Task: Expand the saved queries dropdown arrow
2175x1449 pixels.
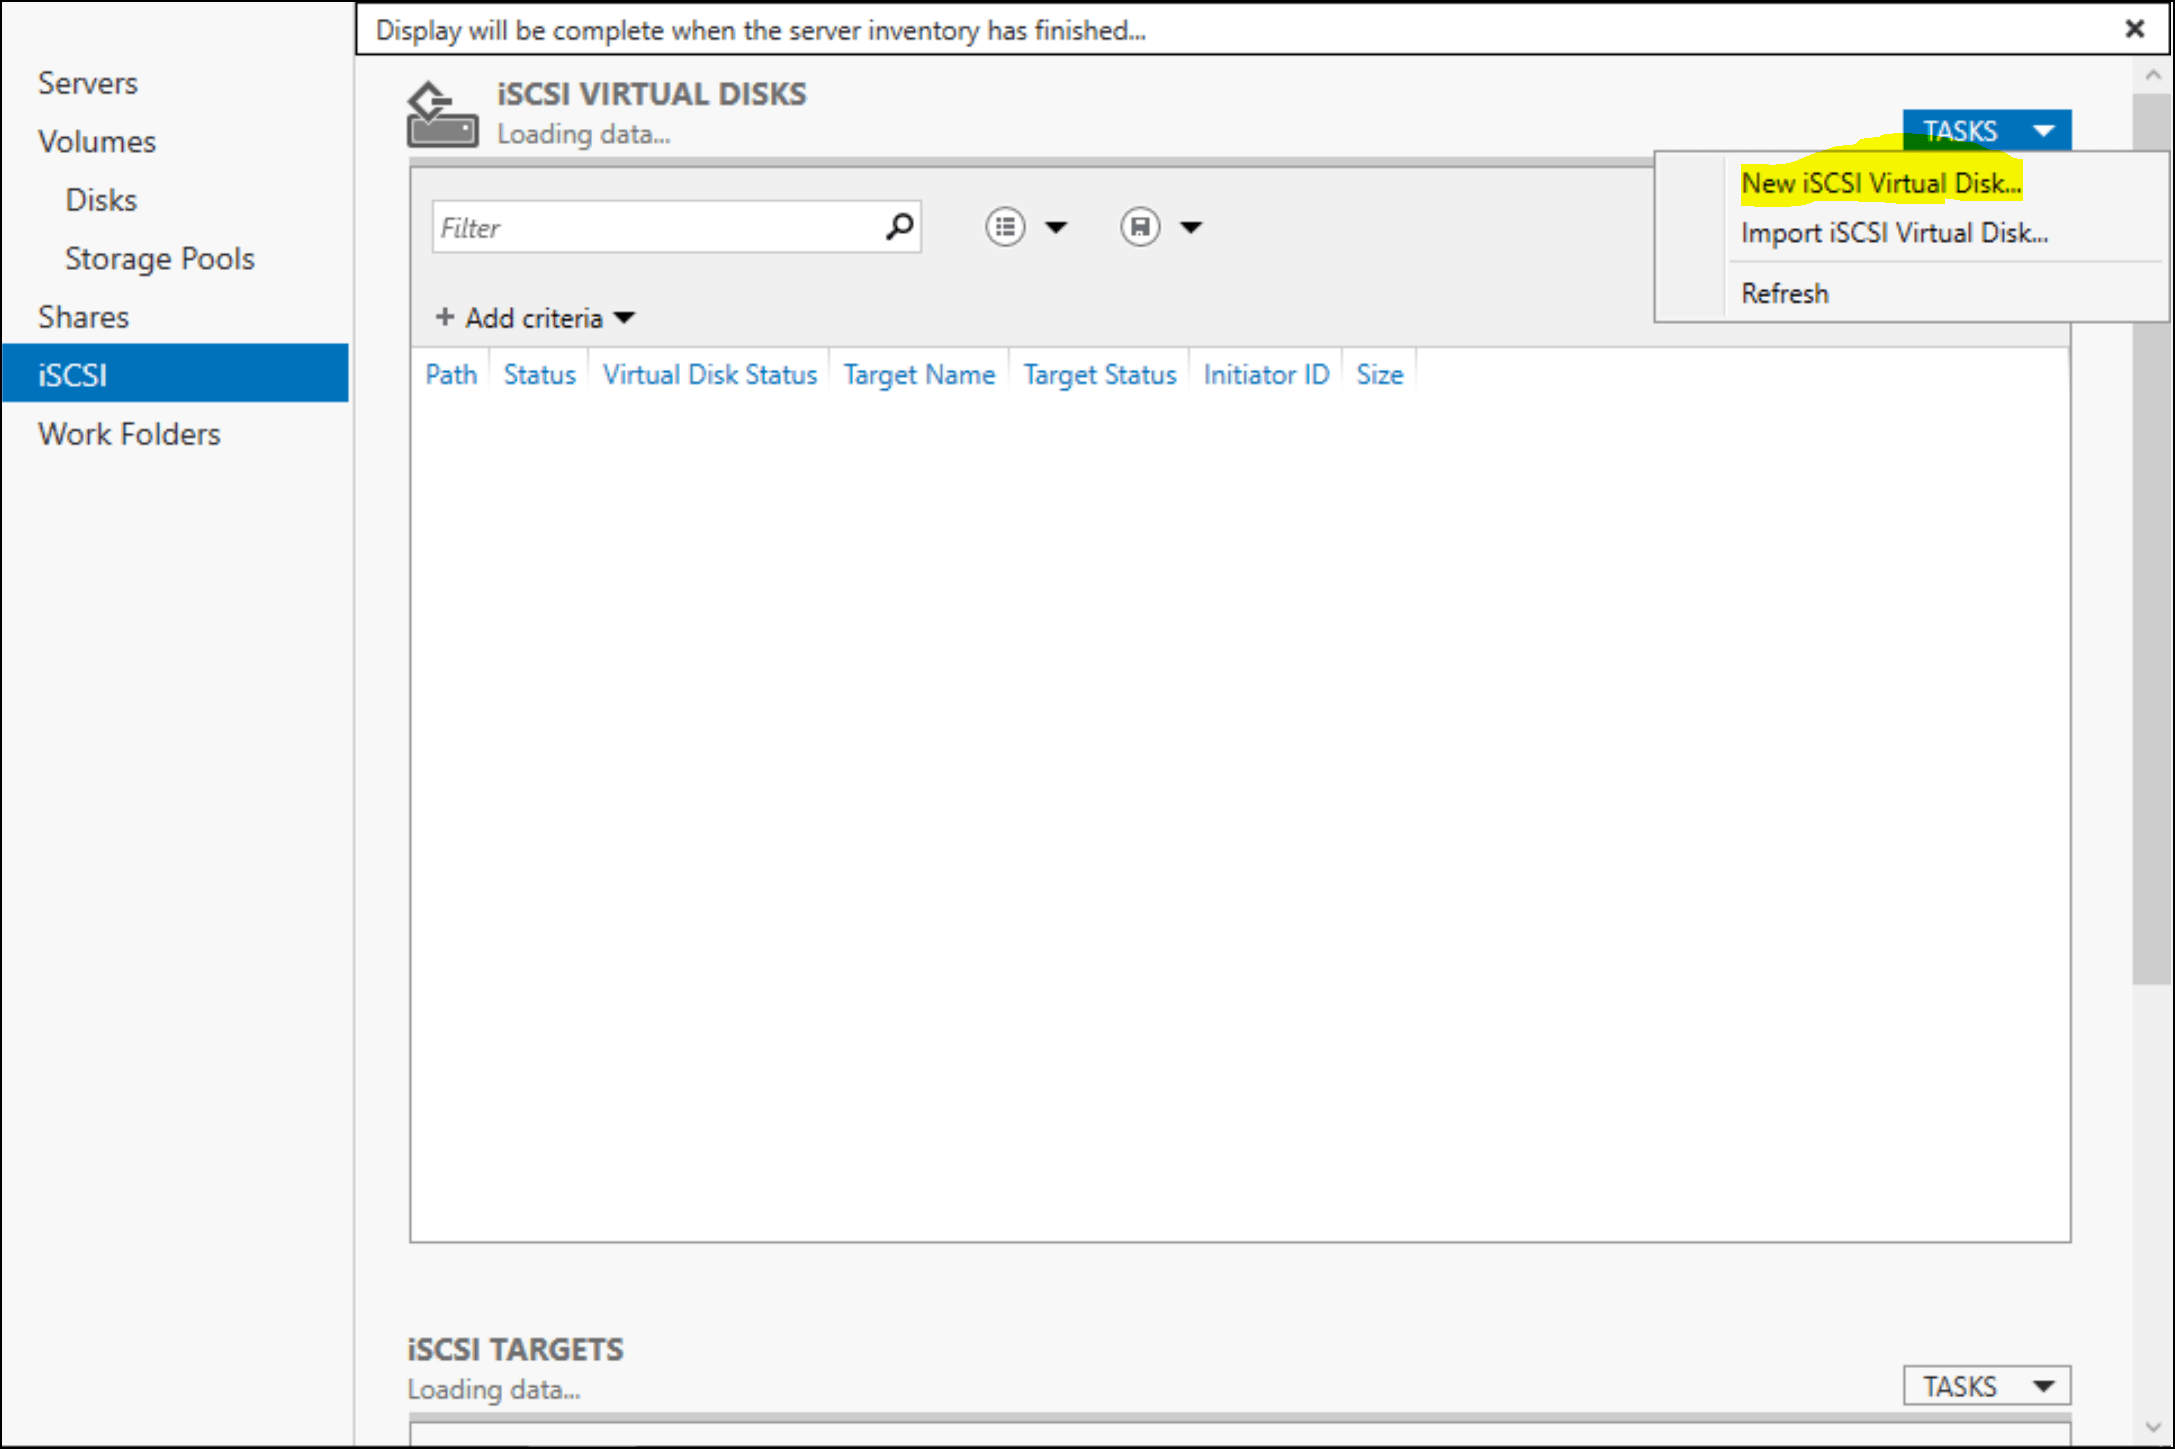Action: point(1191,227)
